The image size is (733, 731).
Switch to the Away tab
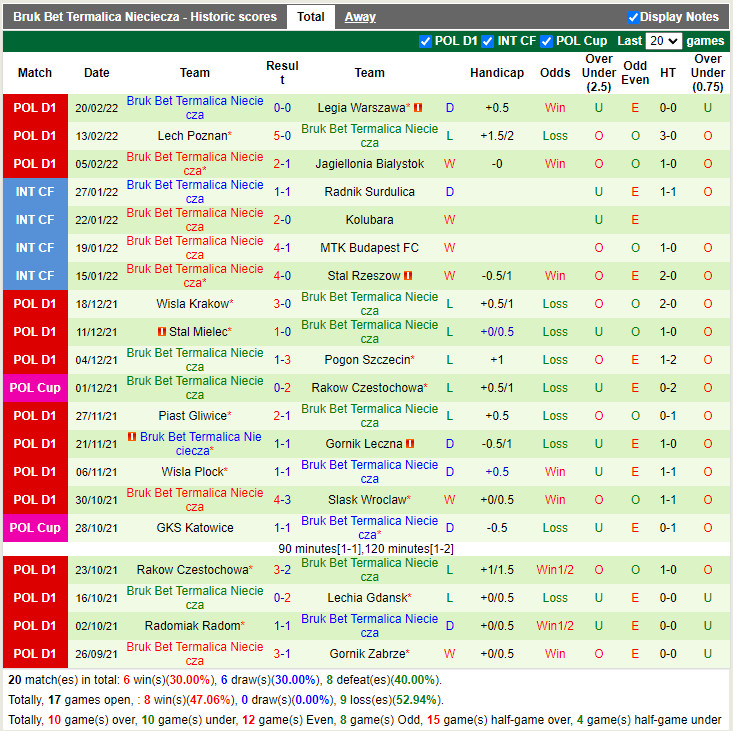point(360,17)
